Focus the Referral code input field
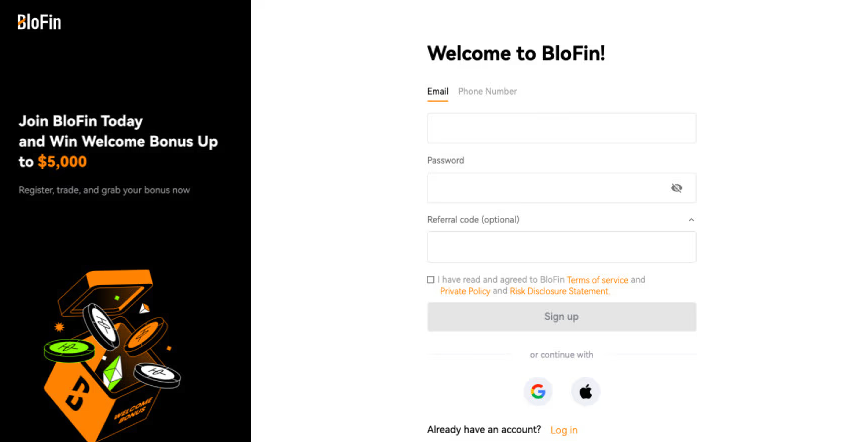The width and height of the screenshot is (868, 442). tap(561, 247)
